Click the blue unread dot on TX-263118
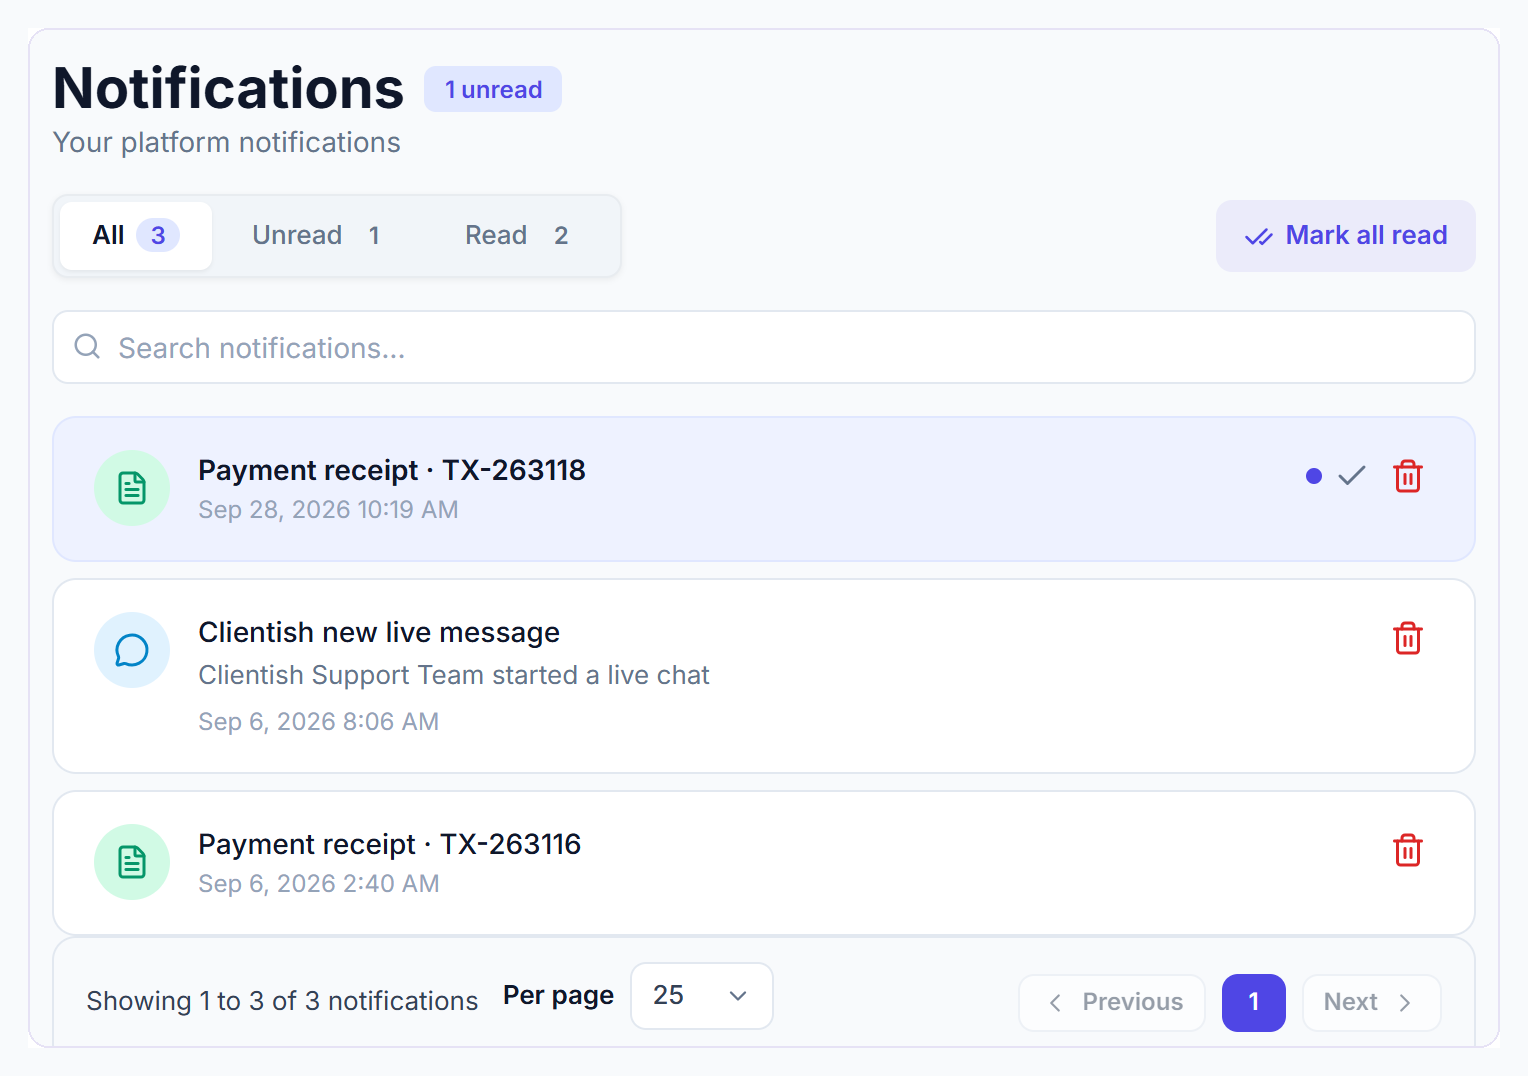This screenshot has height=1076, width=1528. point(1314,476)
